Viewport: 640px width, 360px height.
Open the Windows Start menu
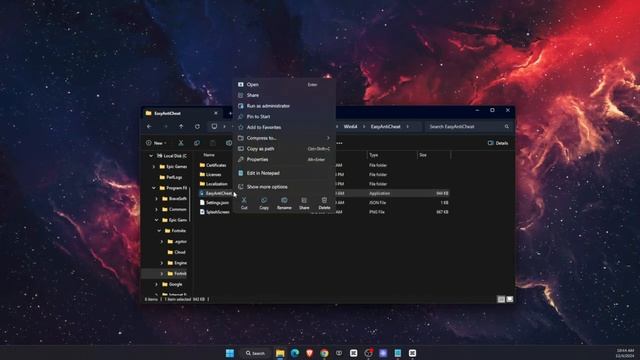(230, 353)
